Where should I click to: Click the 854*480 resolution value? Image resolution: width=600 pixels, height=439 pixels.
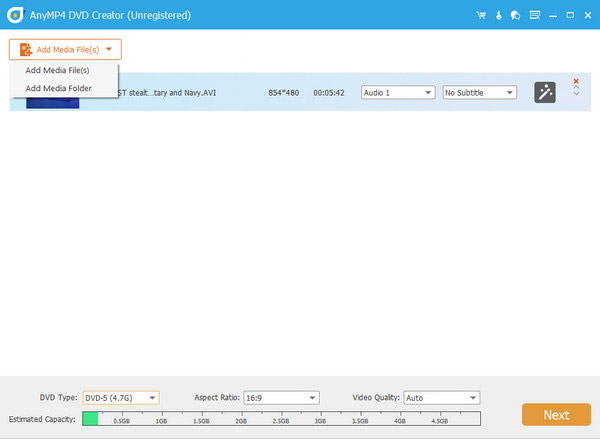(284, 93)
